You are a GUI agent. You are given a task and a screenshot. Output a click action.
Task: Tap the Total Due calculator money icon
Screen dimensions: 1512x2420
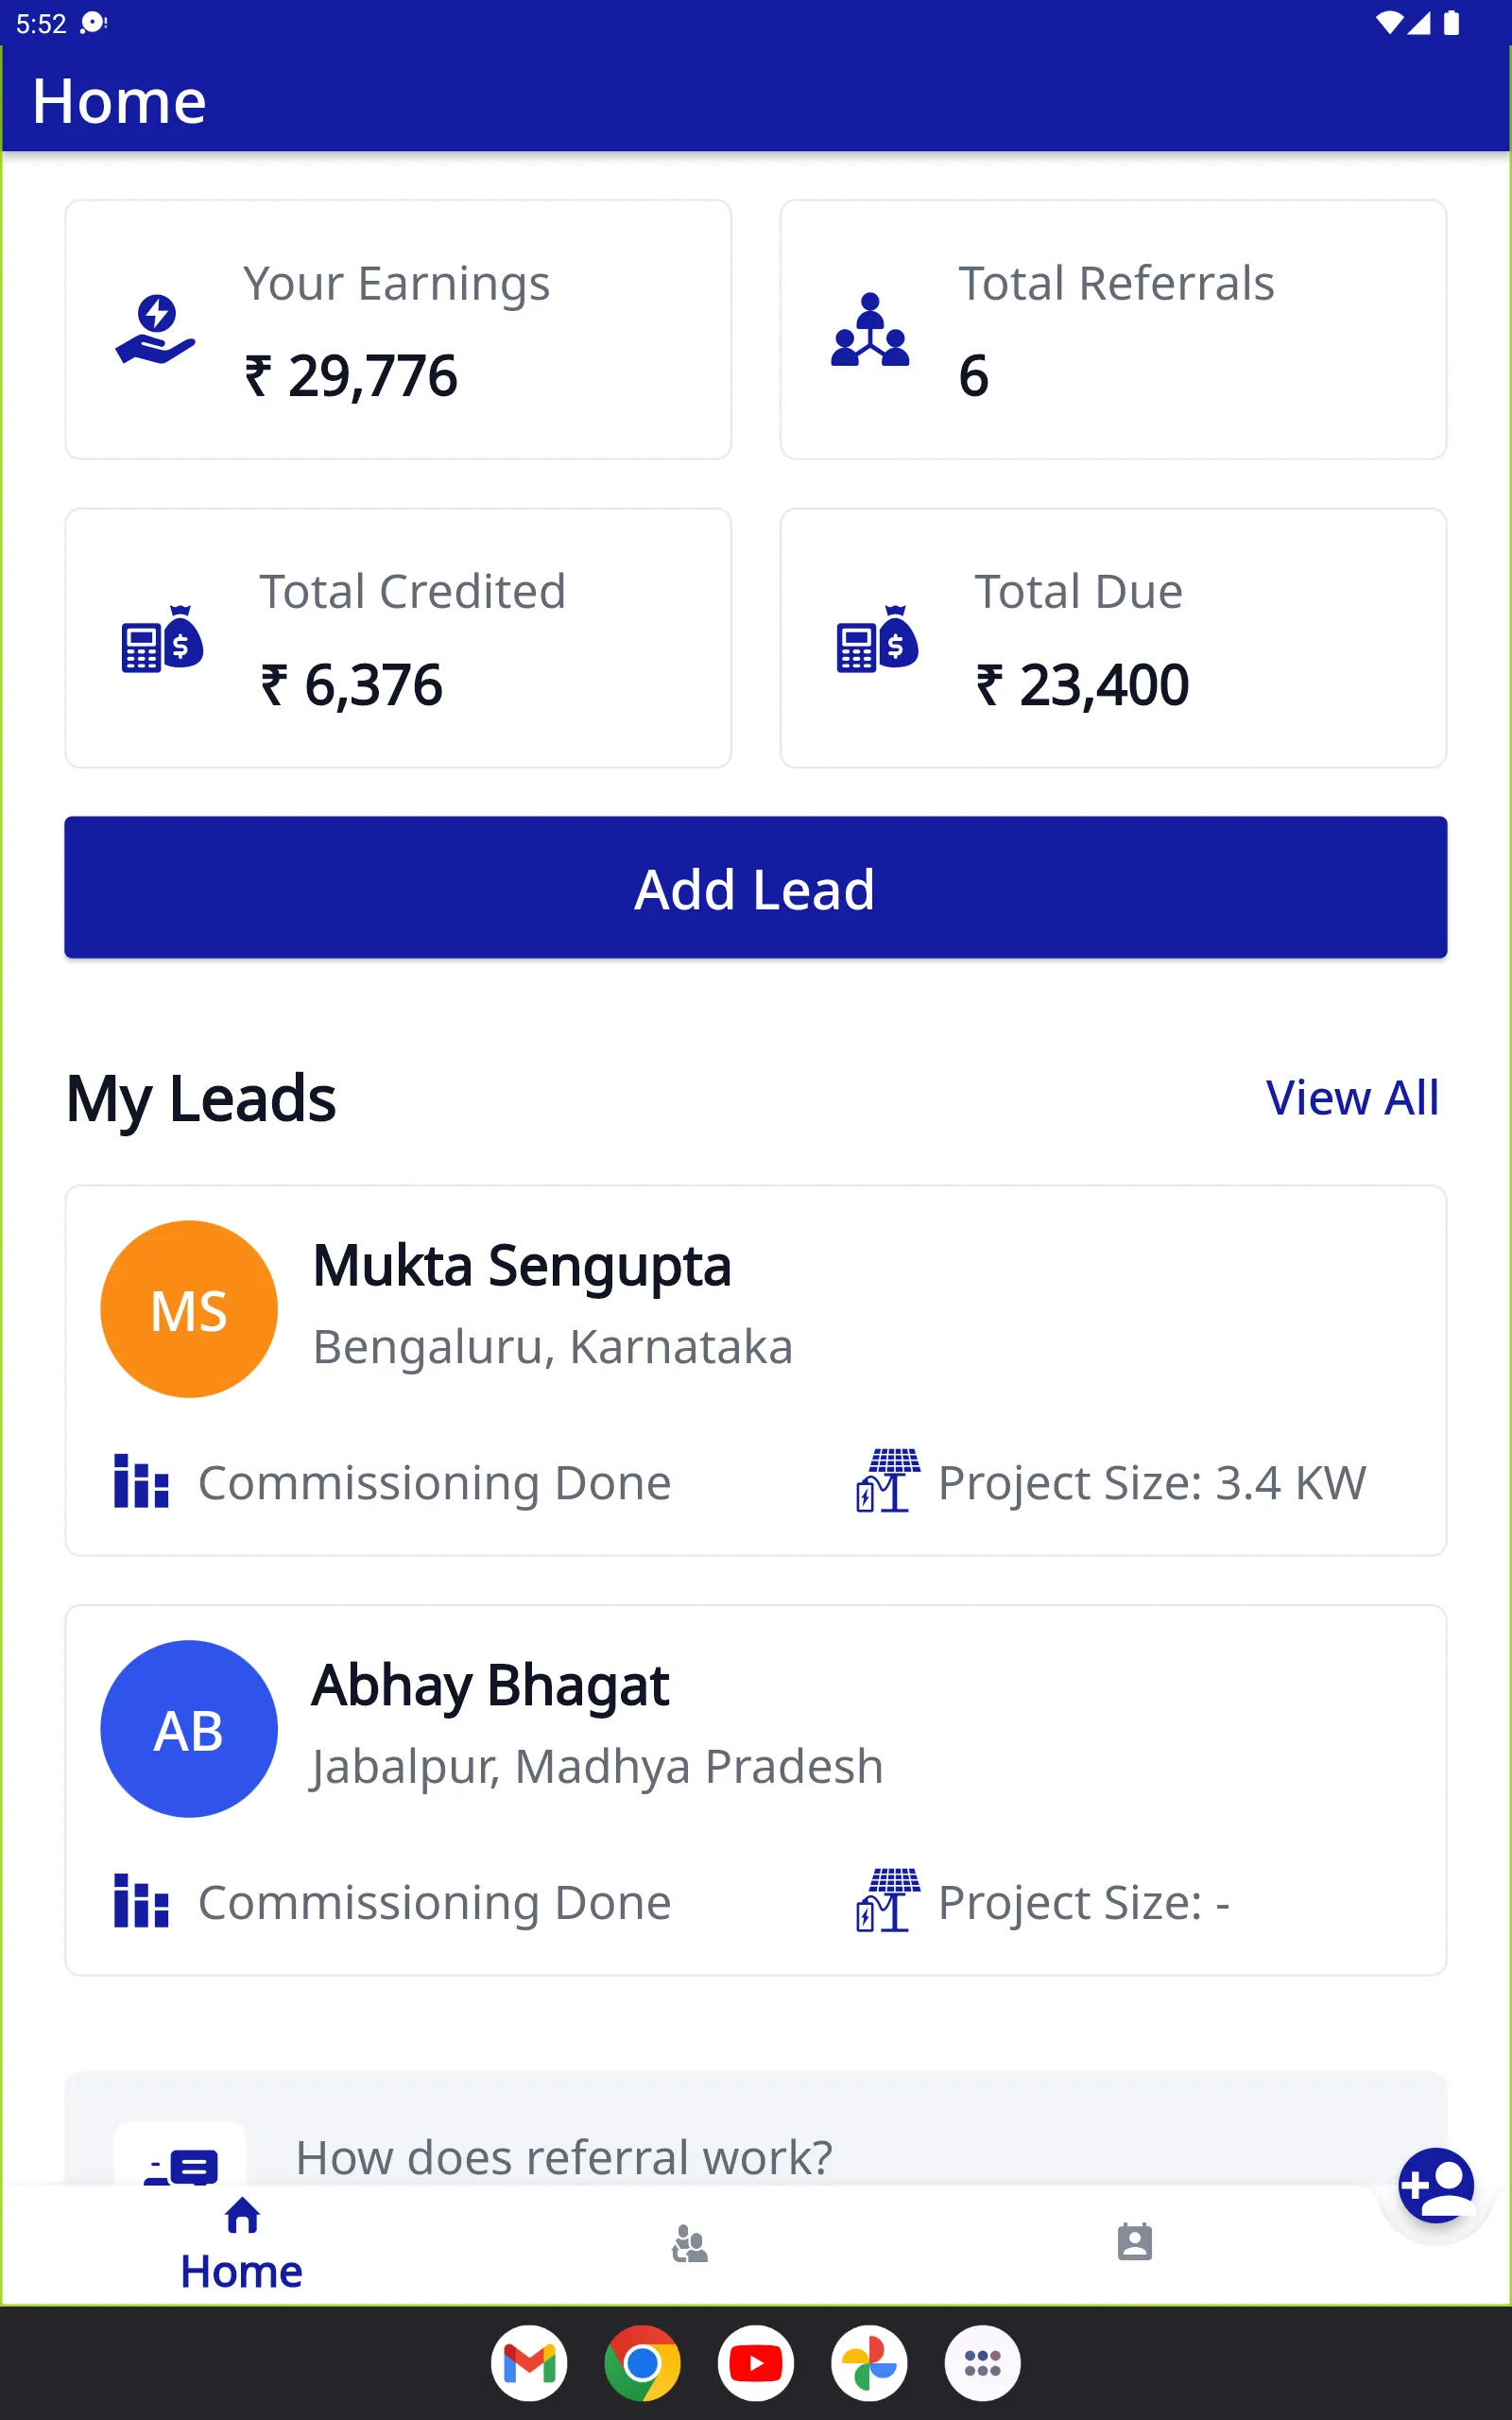[877, 639]
